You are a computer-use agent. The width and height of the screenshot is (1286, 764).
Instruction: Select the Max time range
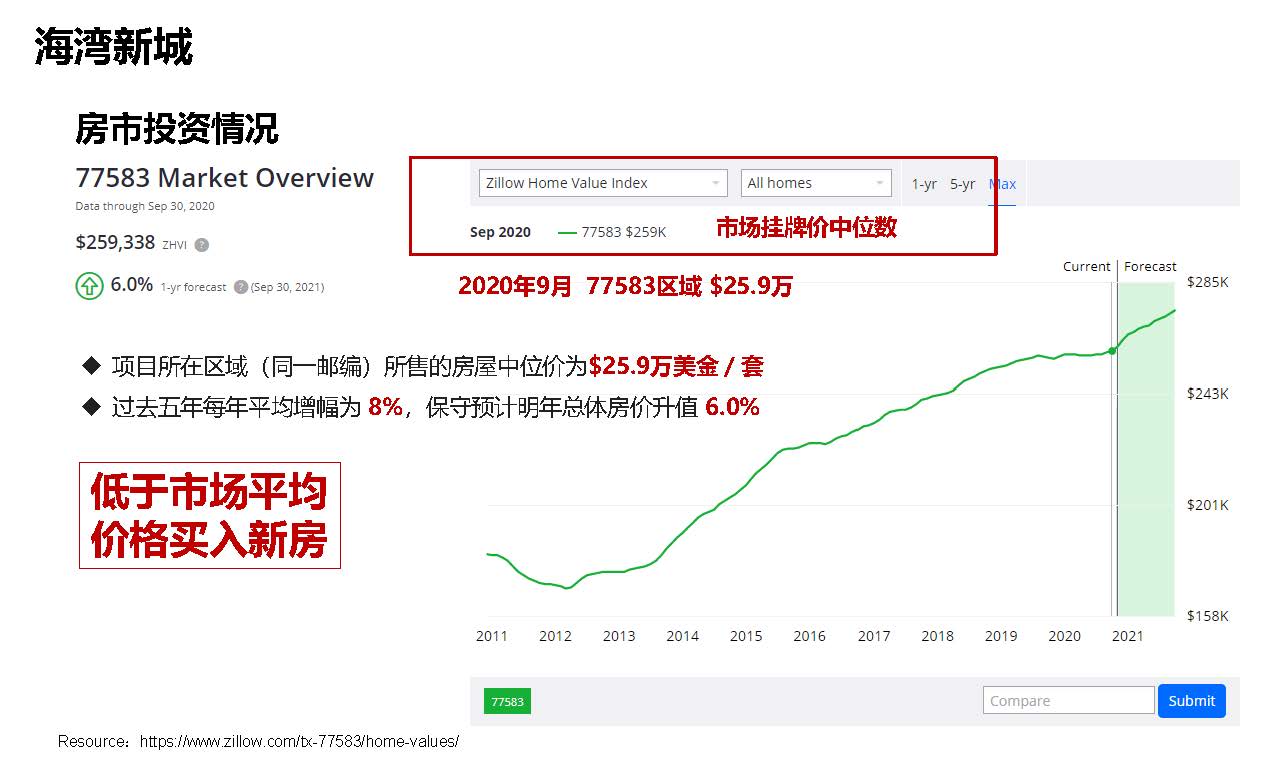pos(1002,184)
